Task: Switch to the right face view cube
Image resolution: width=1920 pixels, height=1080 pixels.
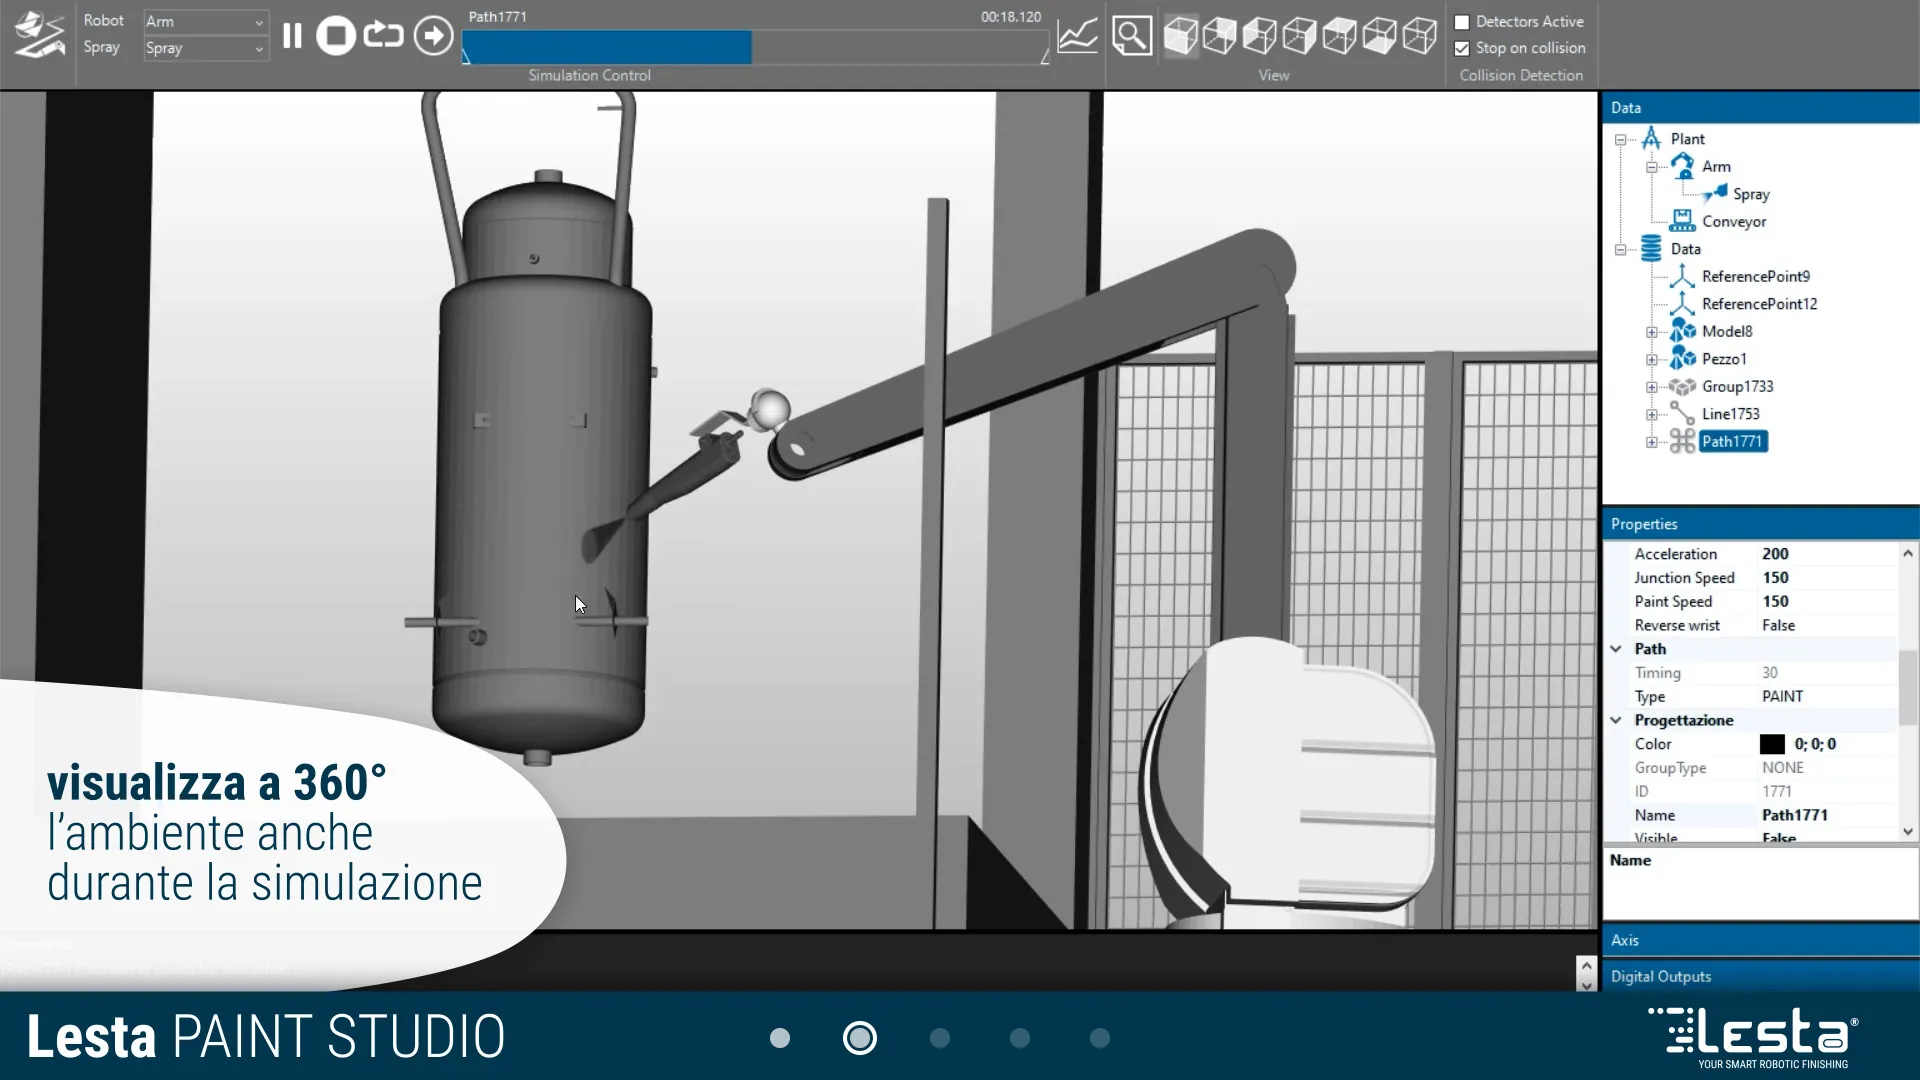Action: pyautogui.click(x=1300, y=36)
